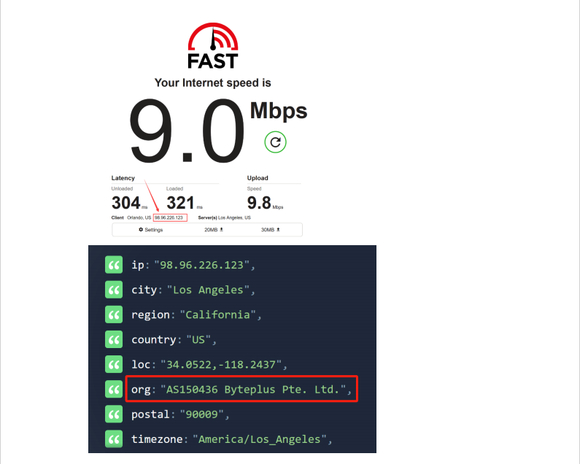The image size is (580, 464).
Task: Click the quote icon beside the ip line
Action: [114, 265]
